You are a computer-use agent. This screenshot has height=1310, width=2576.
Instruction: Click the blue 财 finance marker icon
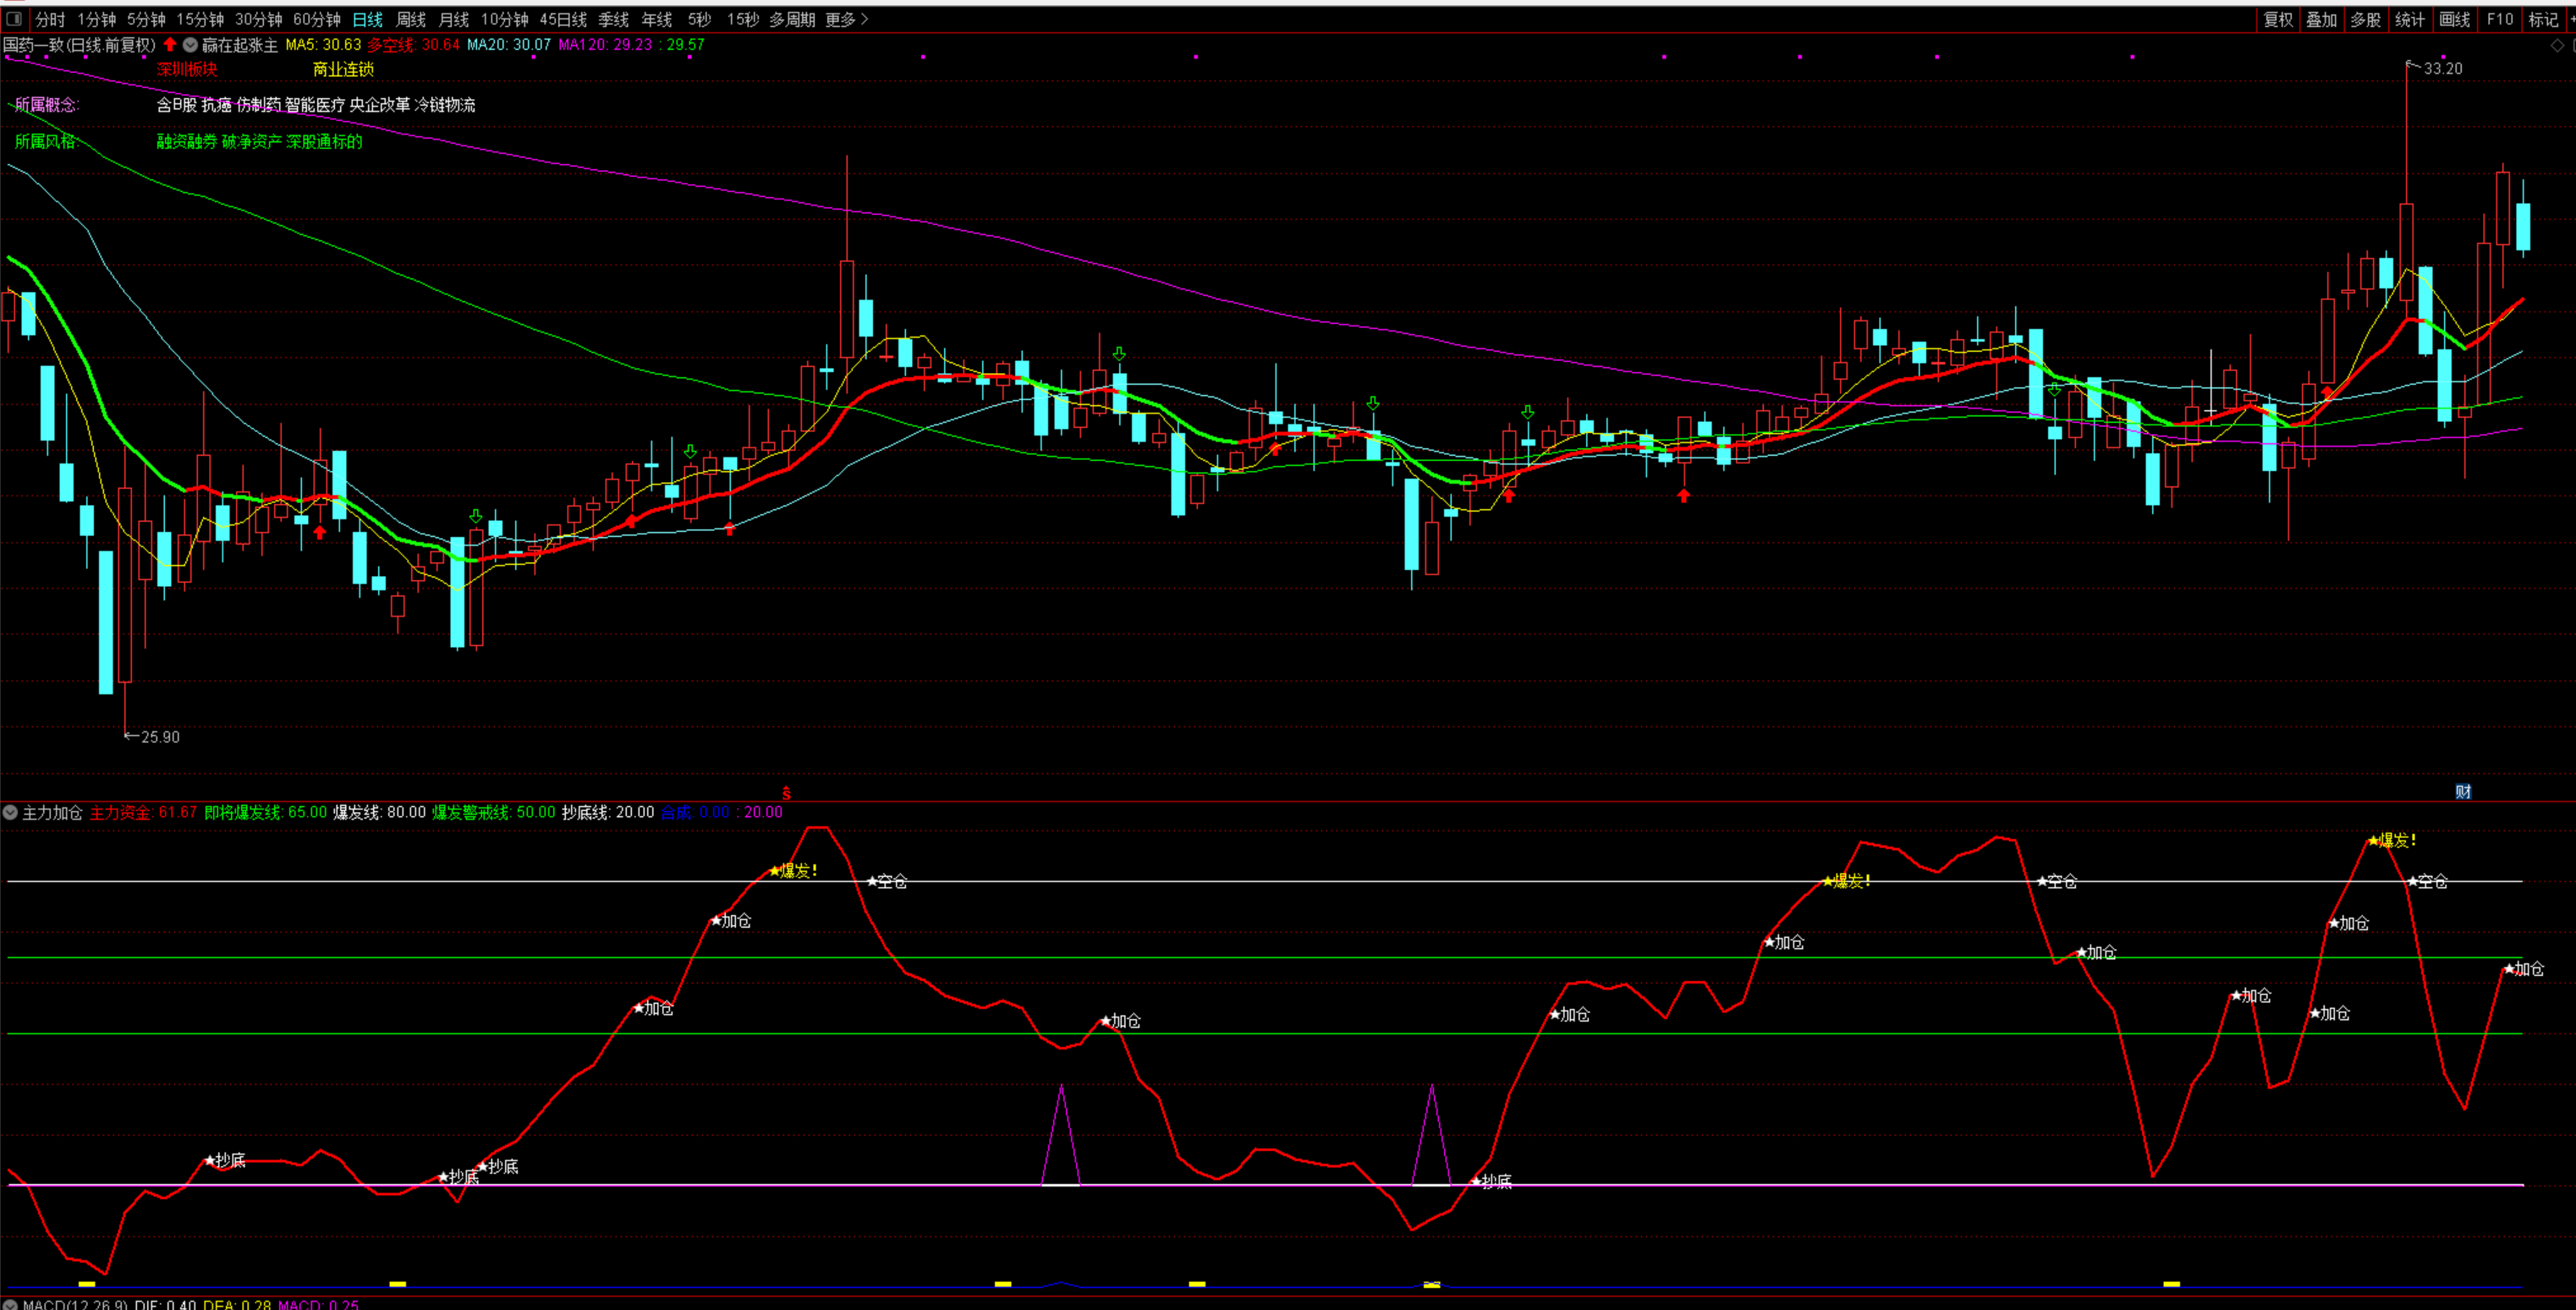2463,792
